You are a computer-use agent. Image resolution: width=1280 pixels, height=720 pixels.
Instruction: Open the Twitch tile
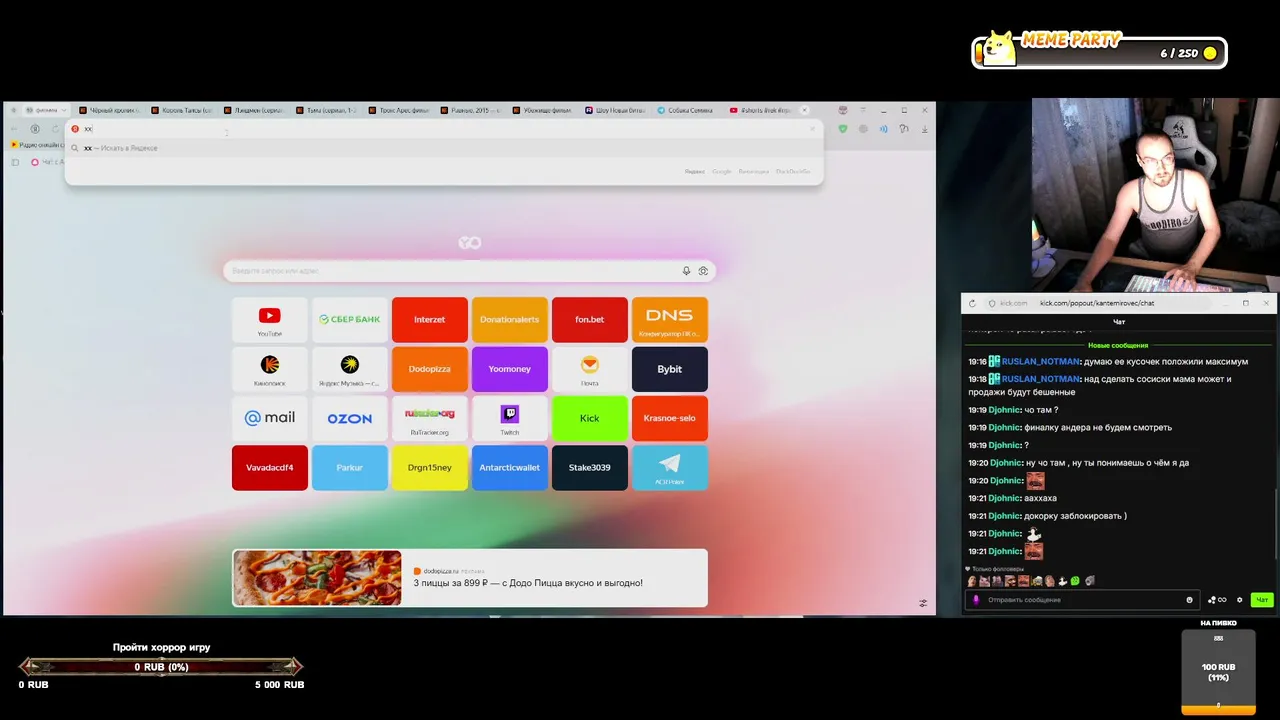click(x=510, y=418)
